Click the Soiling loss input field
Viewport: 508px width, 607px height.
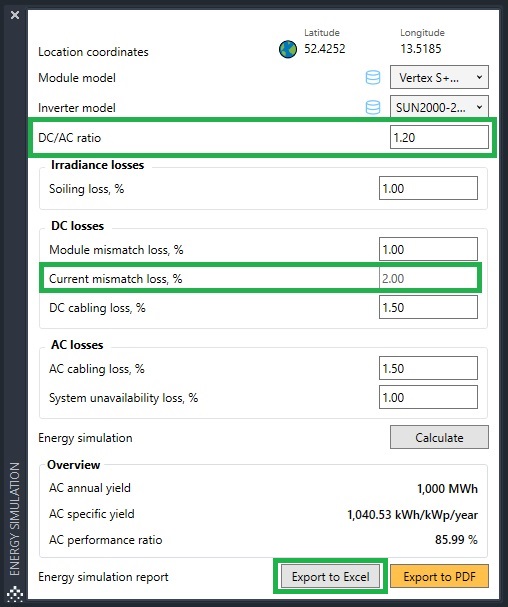[428, 188]
